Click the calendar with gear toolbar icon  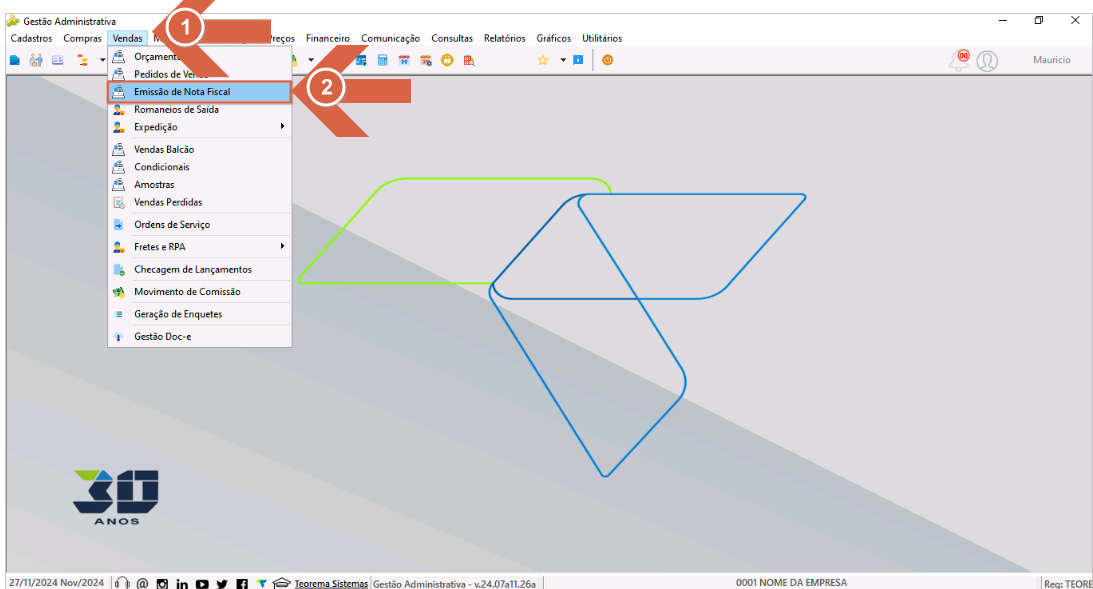coord(426,60)
